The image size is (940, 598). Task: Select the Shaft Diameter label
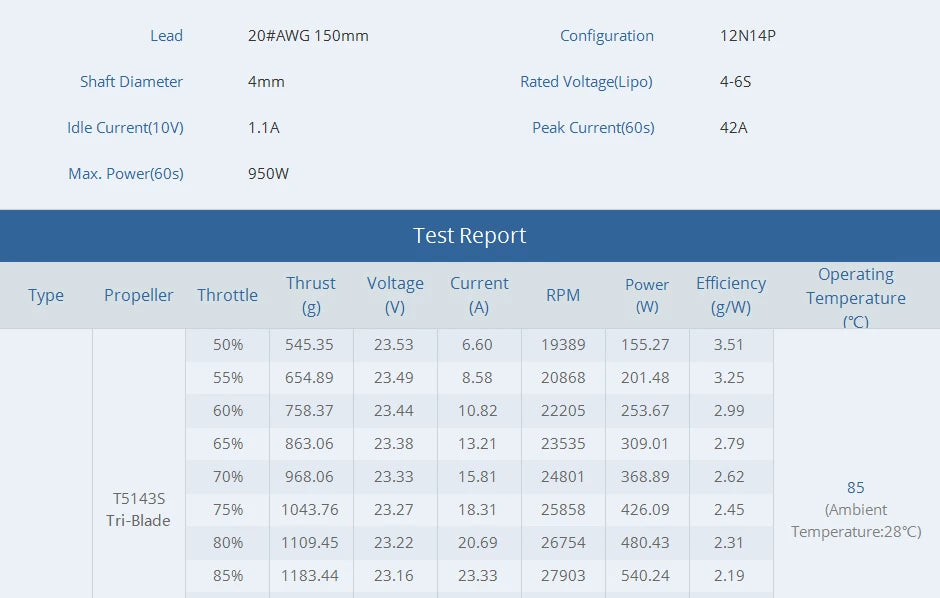pyautogui.click(x=132, y=82)
